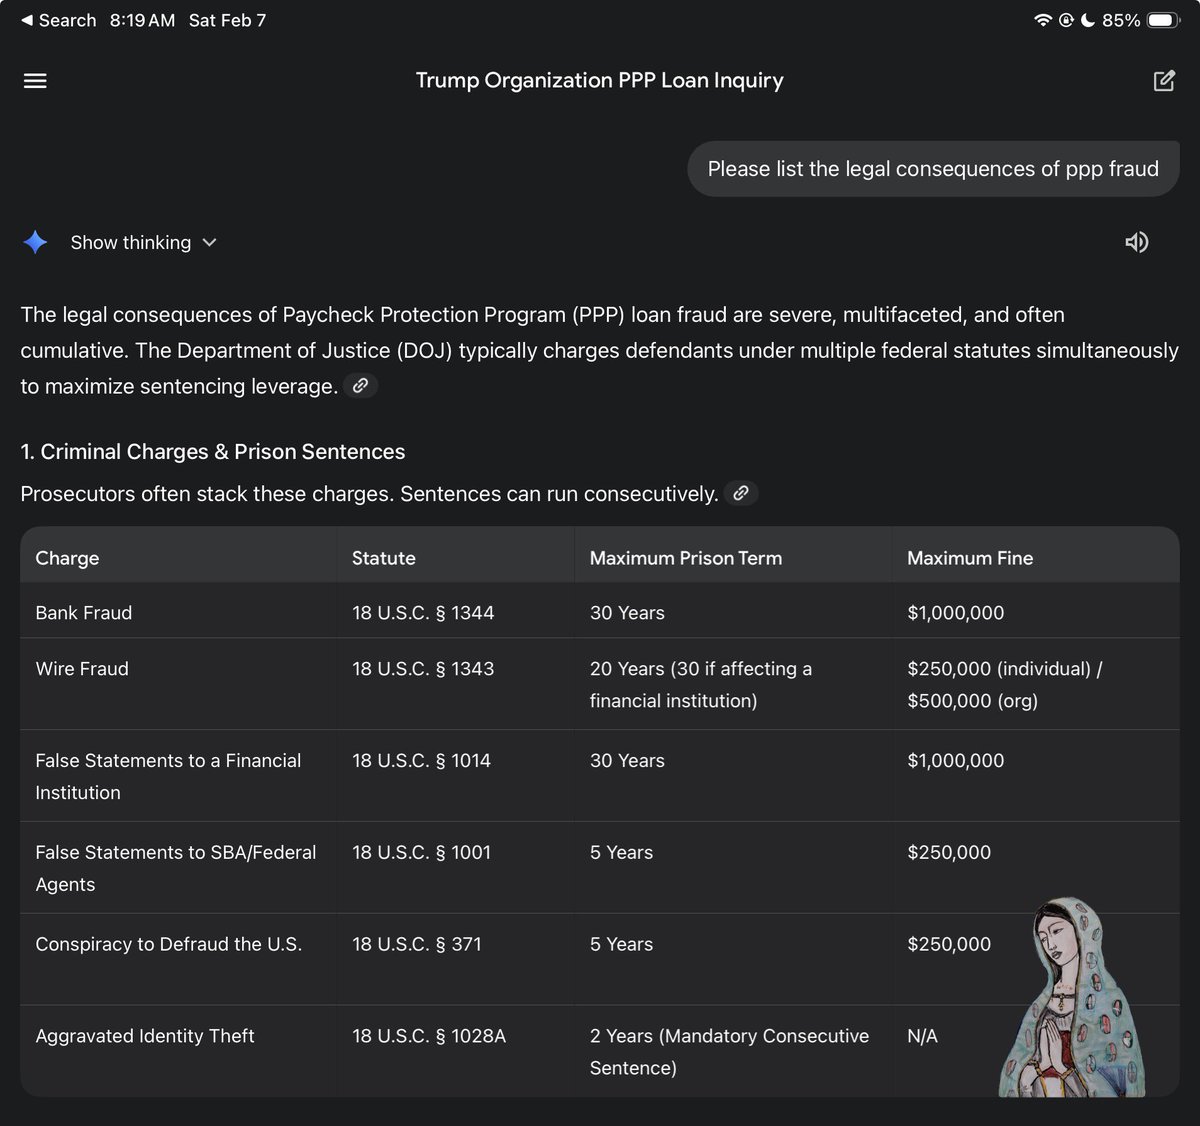The width and height of the screenshot is (1200, 1126).
Task: Tap the rotation lock status icon
Action: pos(1067,20)
